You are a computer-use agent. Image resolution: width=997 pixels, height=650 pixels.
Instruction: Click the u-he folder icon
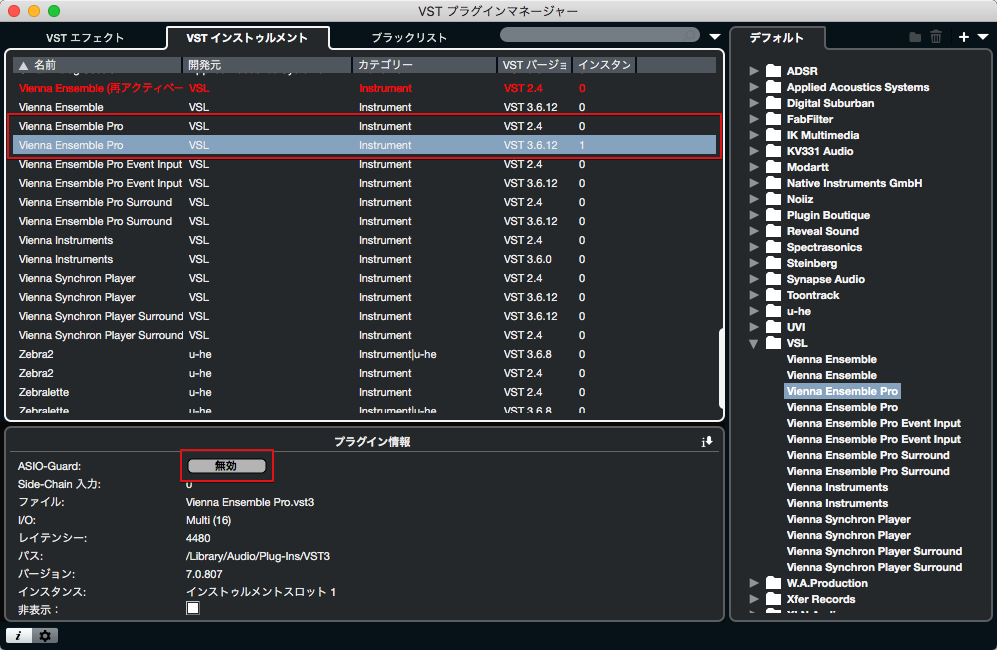[x=773, y=311]
